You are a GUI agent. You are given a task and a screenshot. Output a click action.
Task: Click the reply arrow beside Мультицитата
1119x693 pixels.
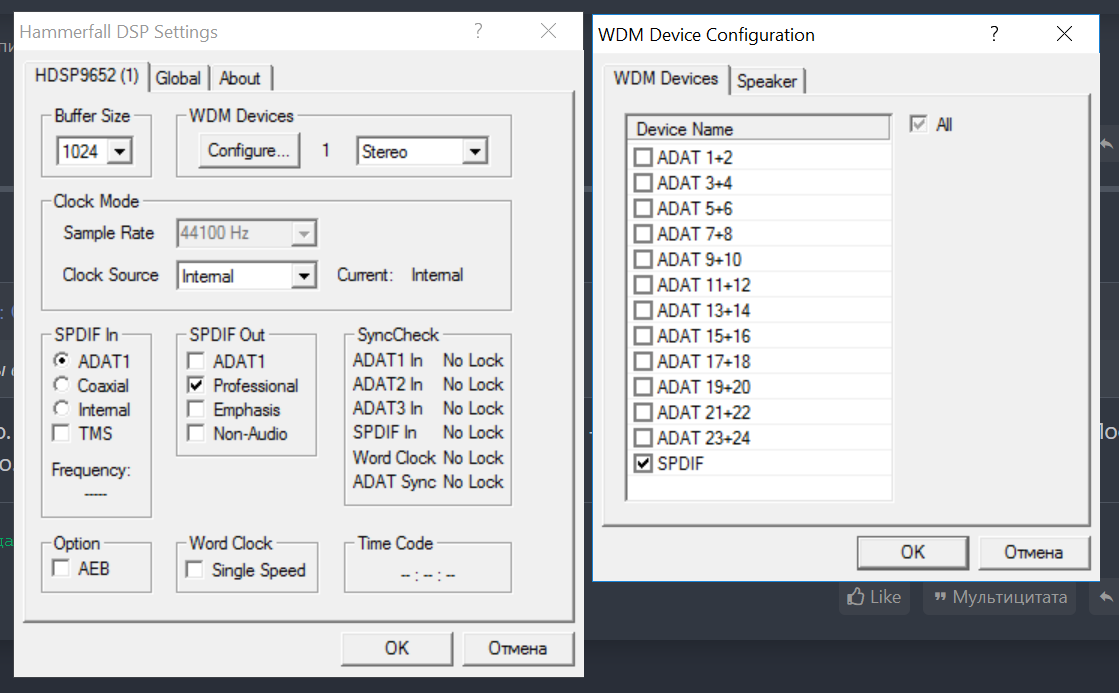(1105, 597)
